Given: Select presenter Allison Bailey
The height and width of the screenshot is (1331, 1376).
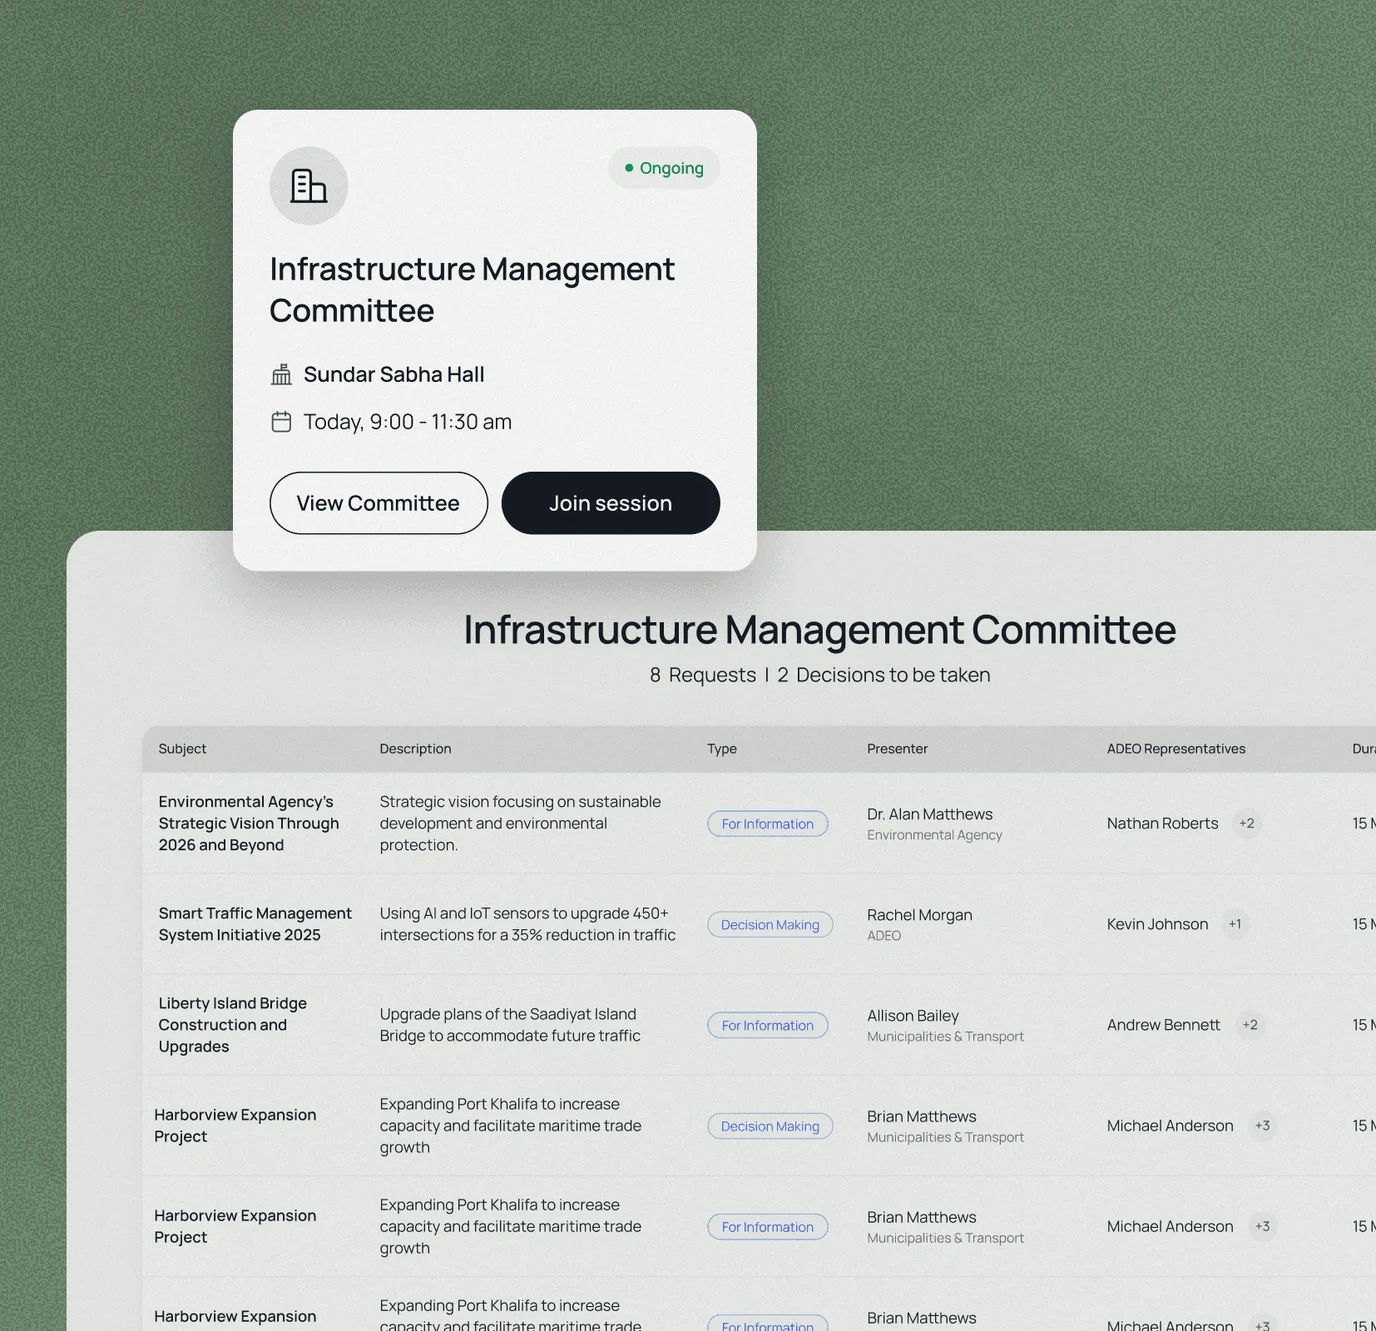Looking at the screenshot, I should tap(913, 1016).
